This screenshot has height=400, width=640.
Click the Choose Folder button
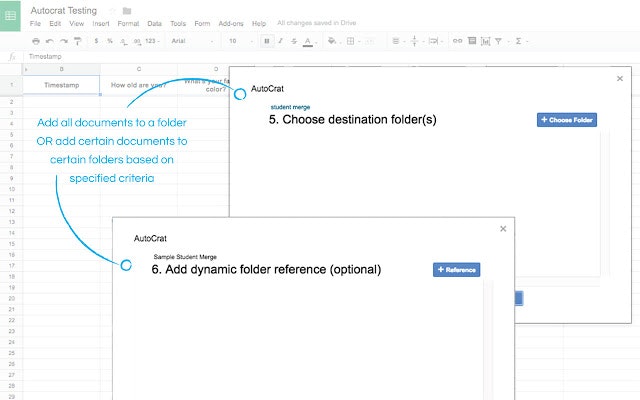(x=567, y=120)
